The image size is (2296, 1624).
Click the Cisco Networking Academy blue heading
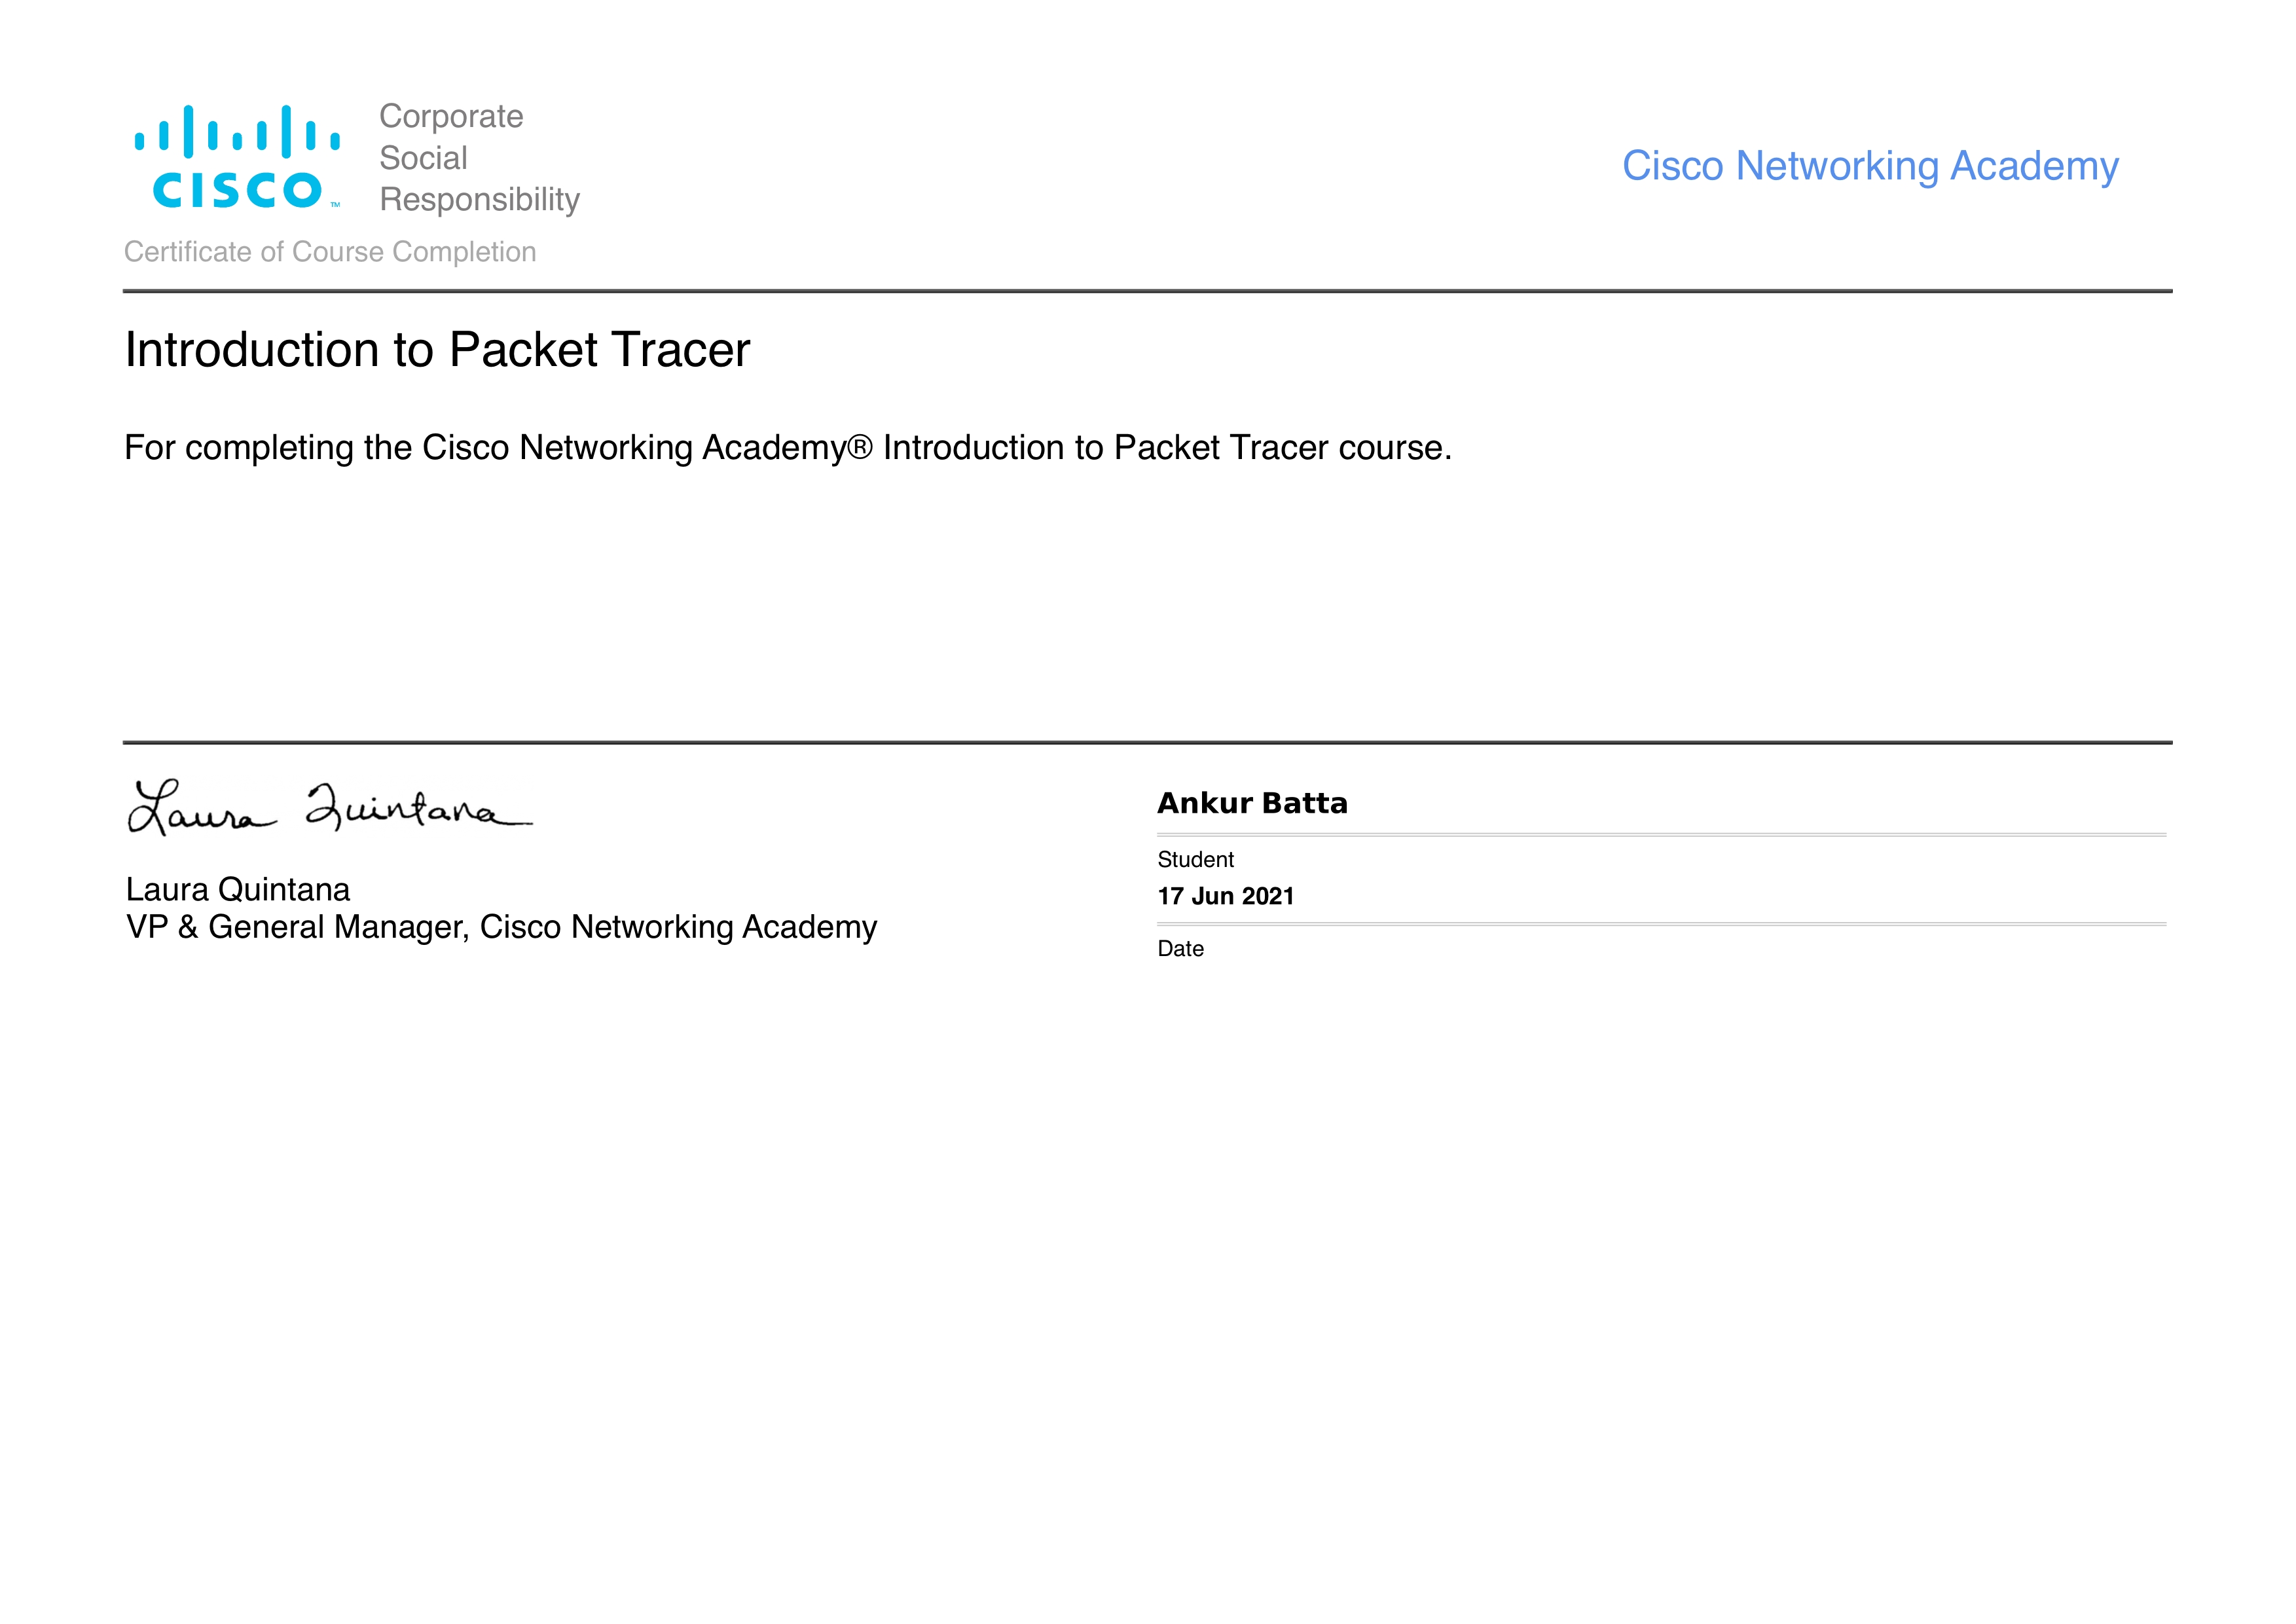pyautogui.click(x=1869, y=166)
